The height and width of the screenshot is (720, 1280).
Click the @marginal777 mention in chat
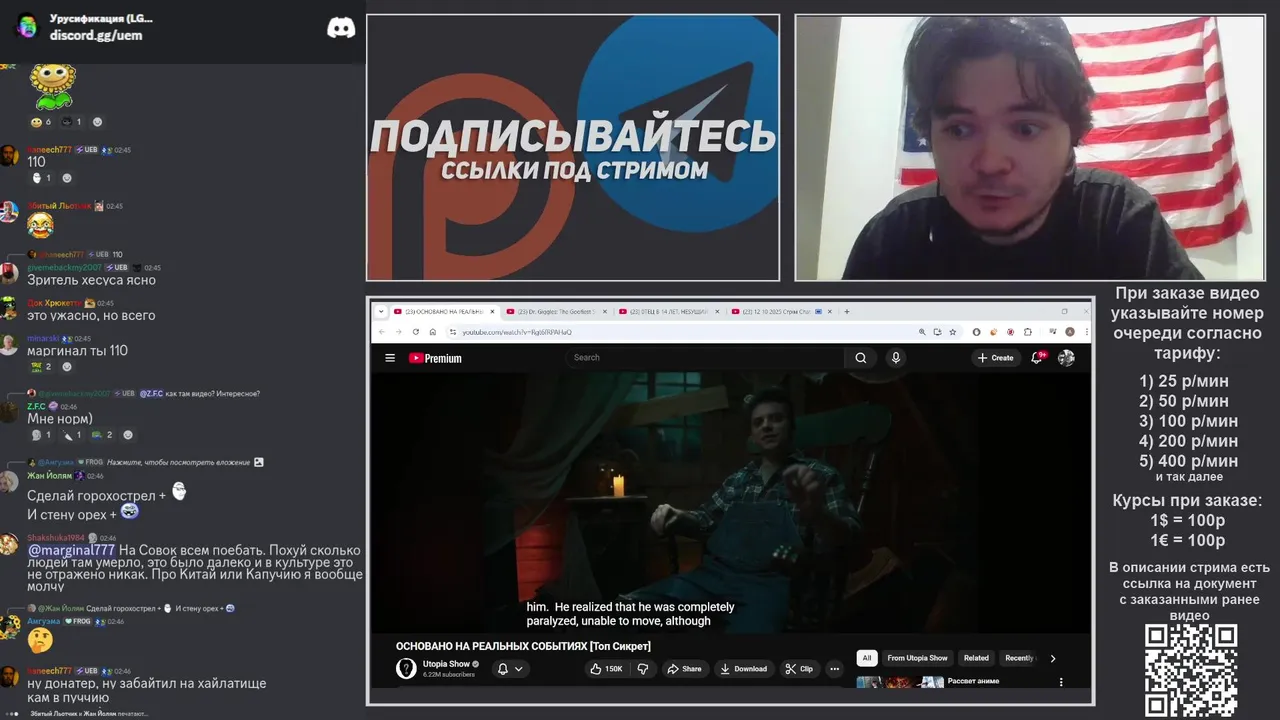pos(71,550)
